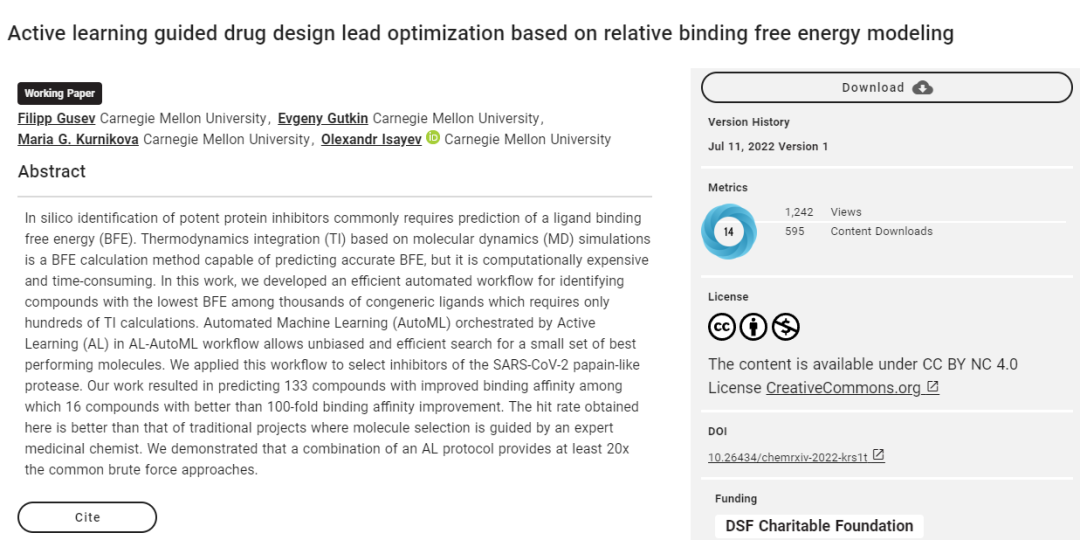Click external link icon next to CreativeCommons.org
The width and height of the screenshot is (1080, 540).
pyautogui.click(x=932, y=387)
